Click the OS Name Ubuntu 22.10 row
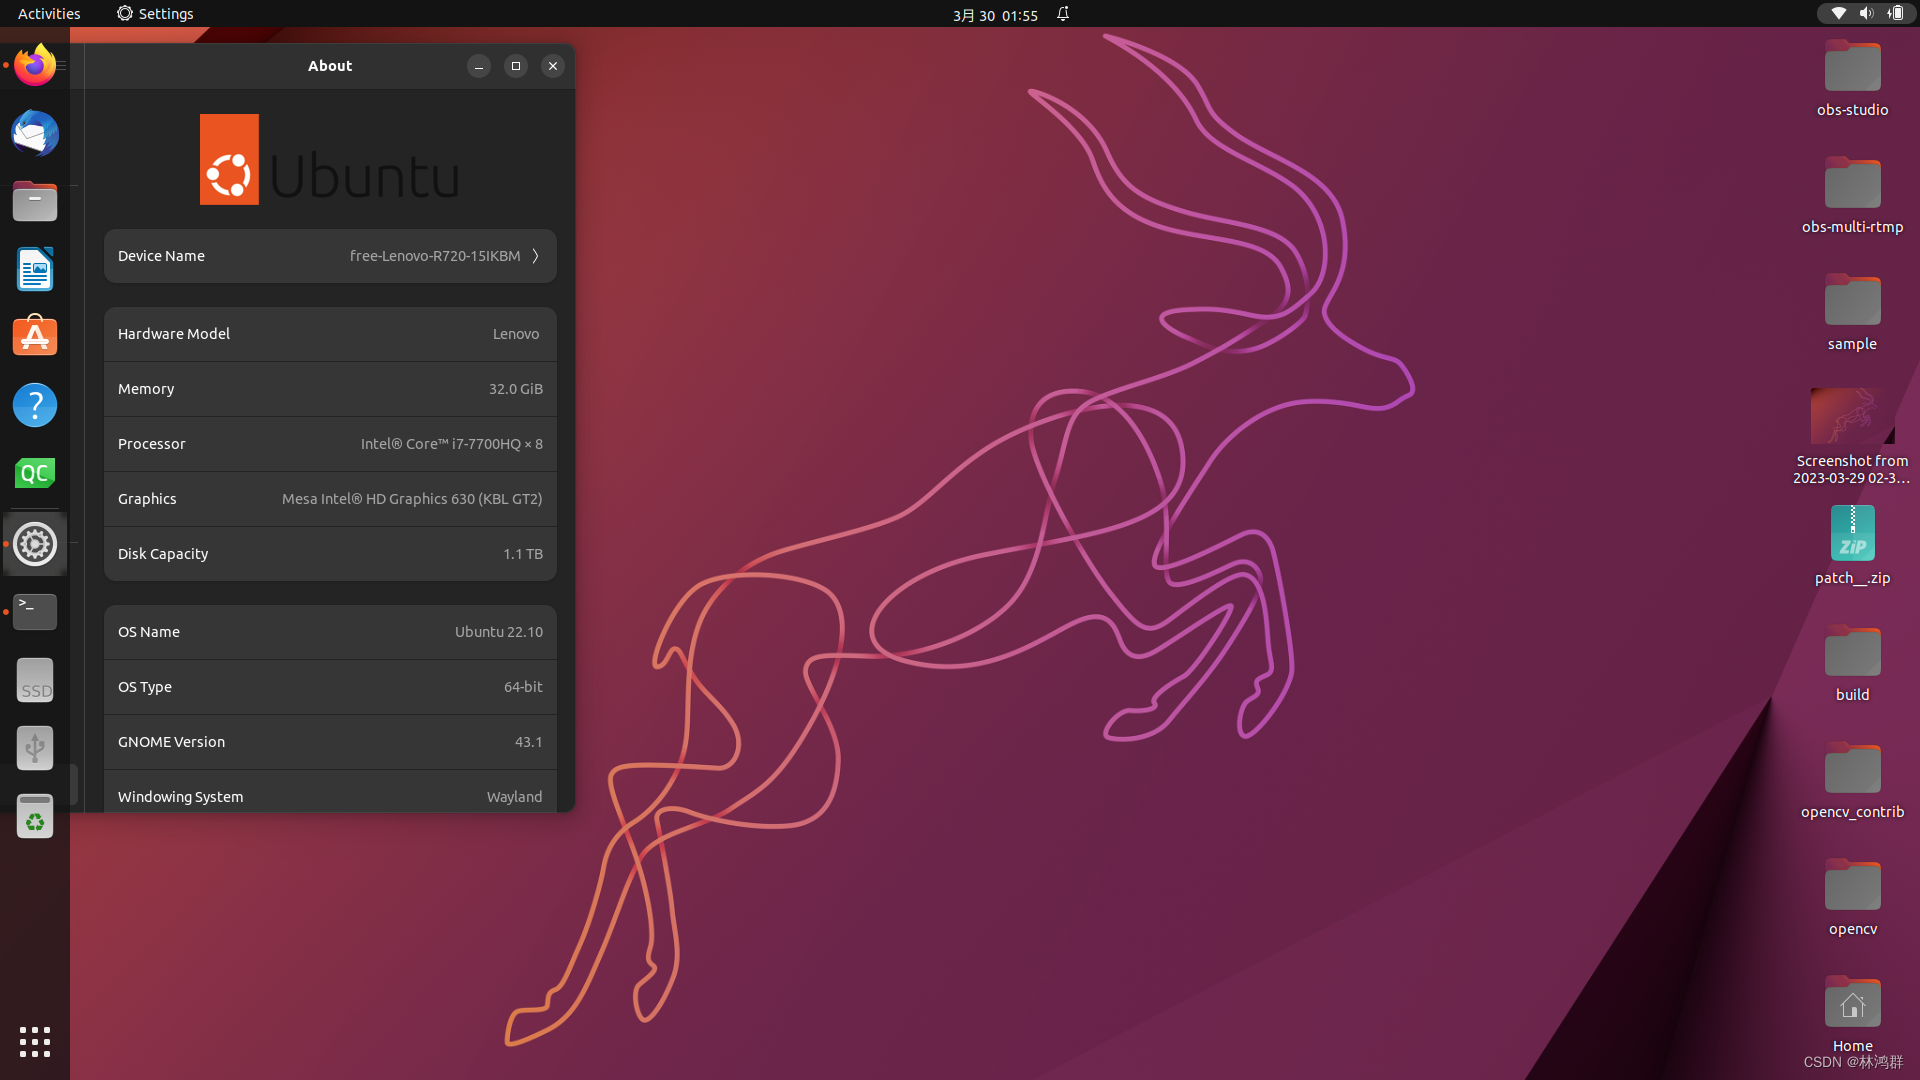The width and height of the screenshot is (1920, 1080). [x=330, y=632]
